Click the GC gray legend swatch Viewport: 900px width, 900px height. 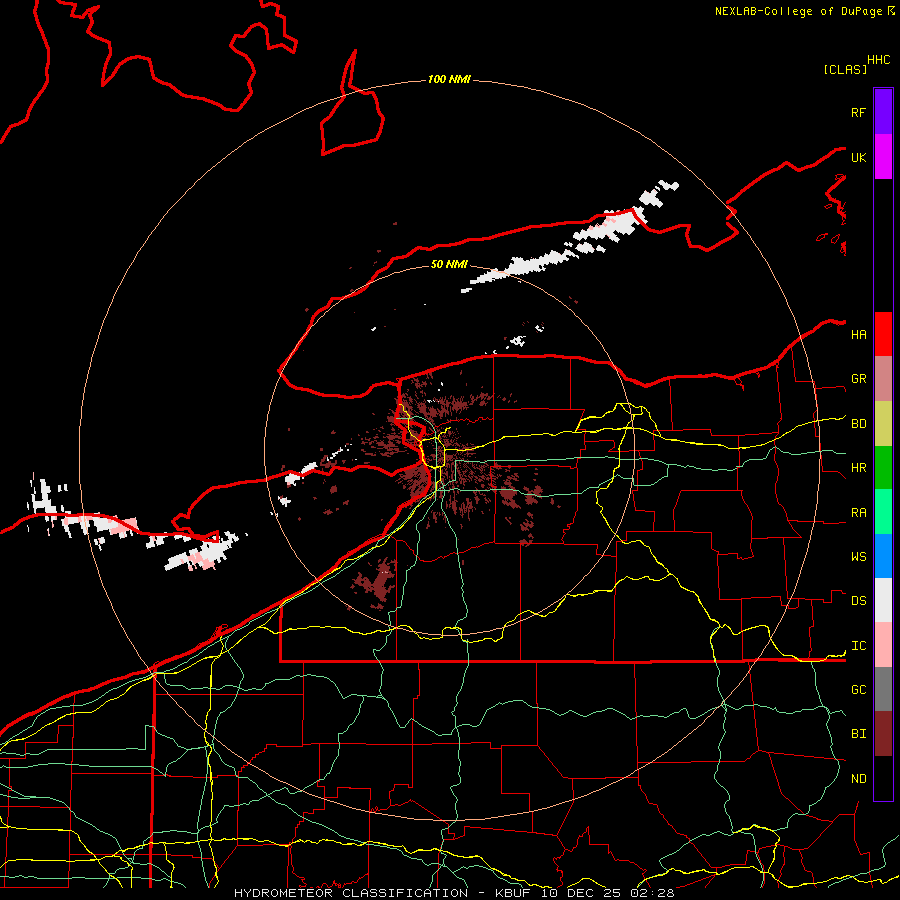click(x=883, y=689)
